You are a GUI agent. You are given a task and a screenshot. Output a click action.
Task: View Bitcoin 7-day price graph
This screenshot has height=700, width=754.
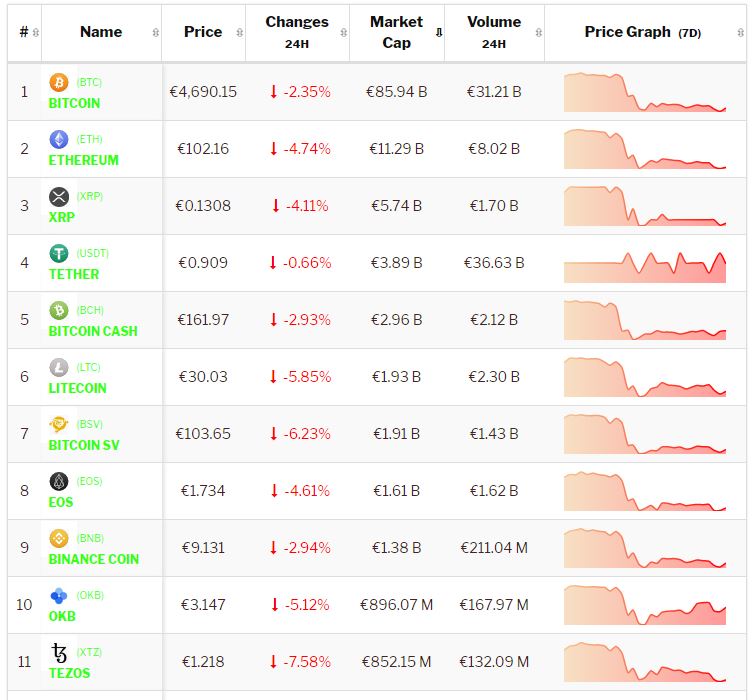[x=645, y=92]
